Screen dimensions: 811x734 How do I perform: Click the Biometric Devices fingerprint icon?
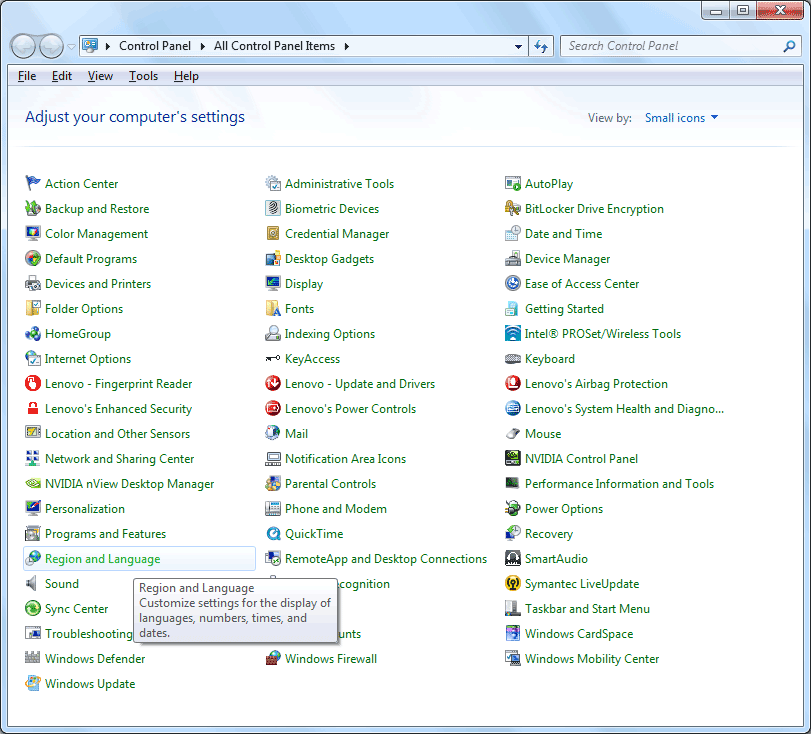click(273, 208)
